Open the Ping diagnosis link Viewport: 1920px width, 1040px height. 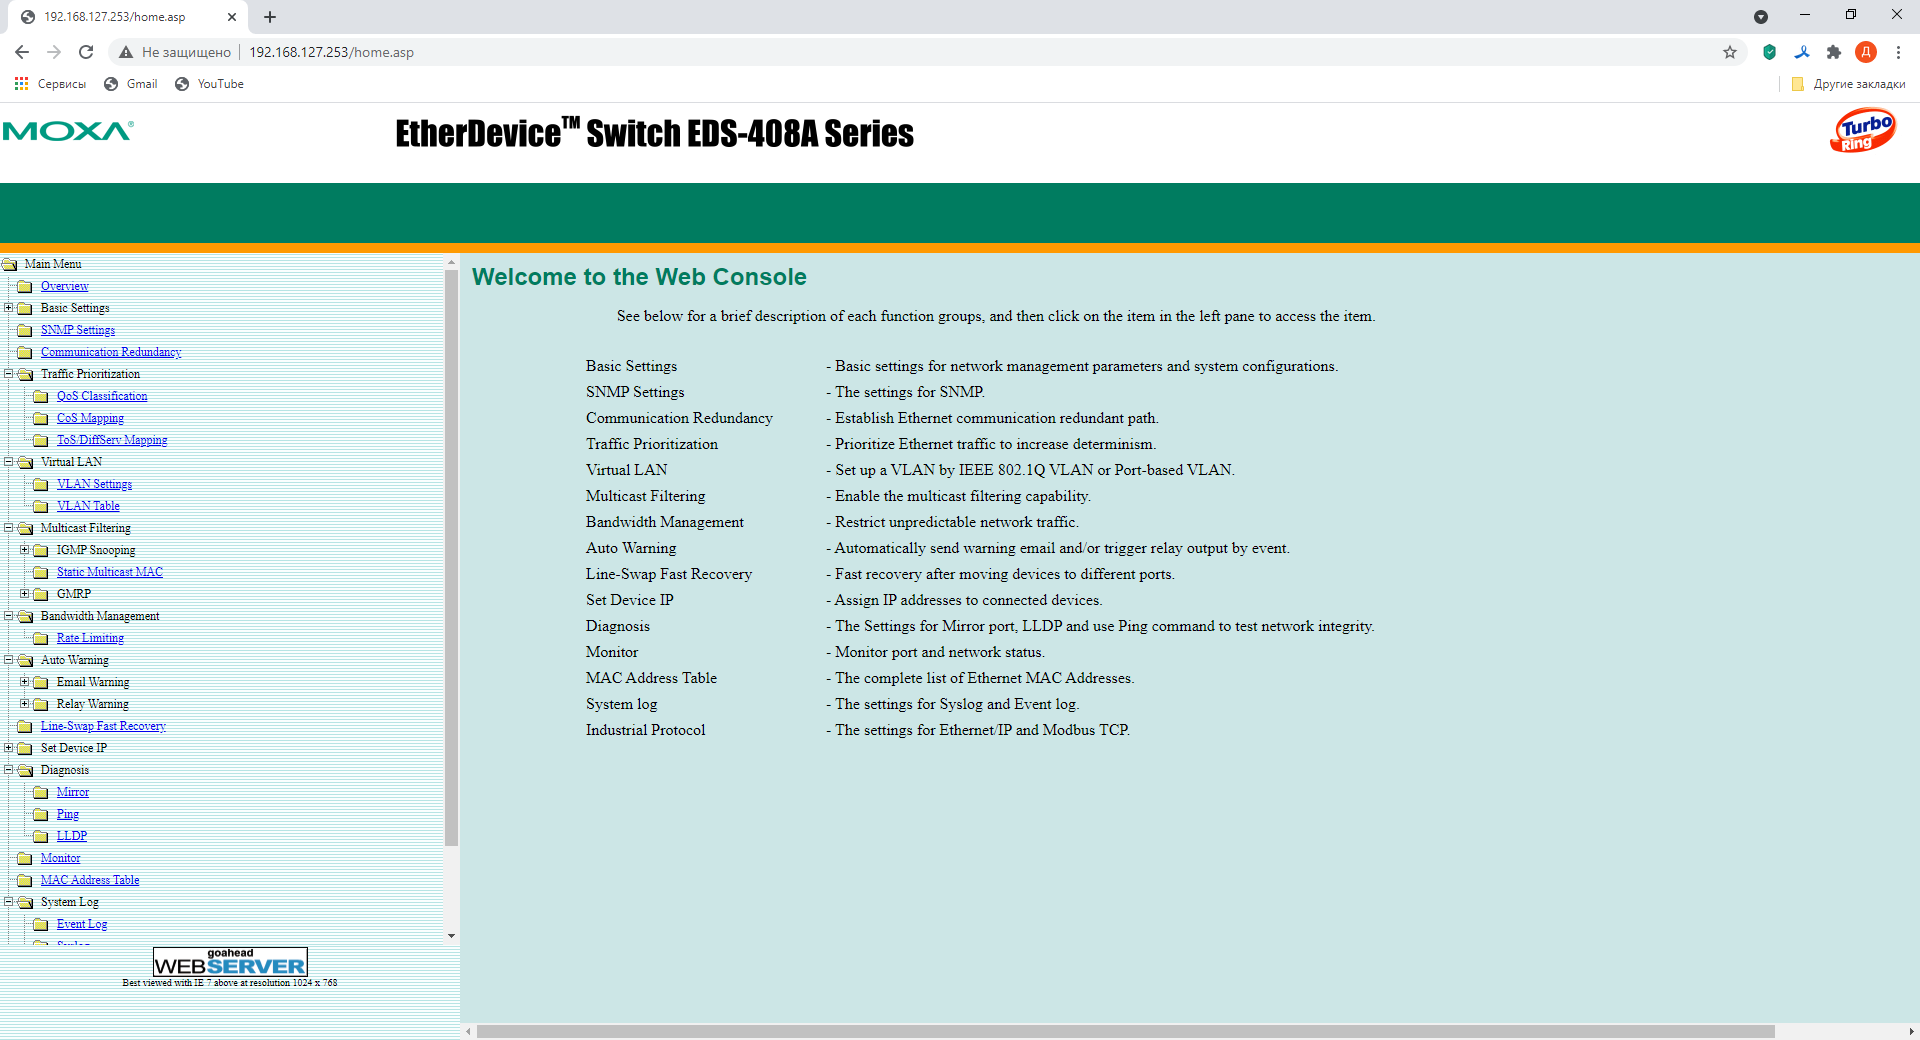68,814
